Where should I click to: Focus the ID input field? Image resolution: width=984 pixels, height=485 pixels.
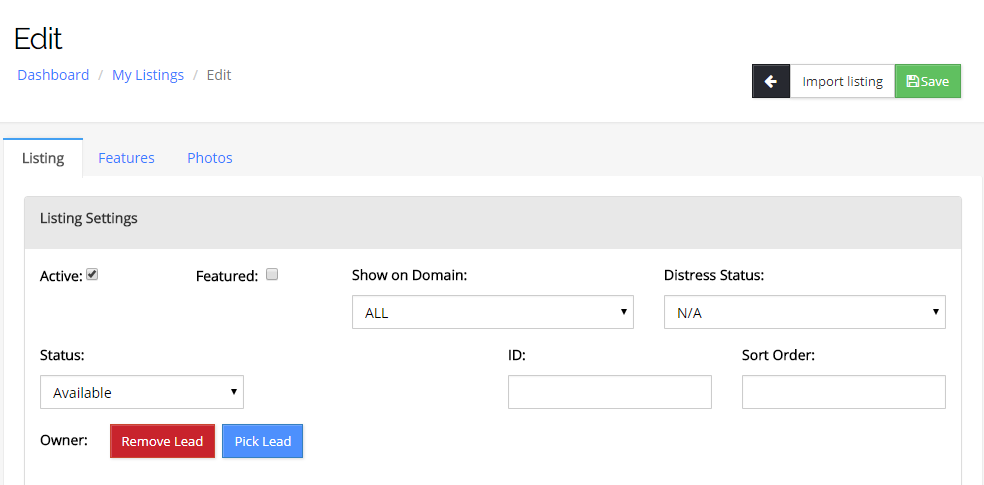point(610,393)
